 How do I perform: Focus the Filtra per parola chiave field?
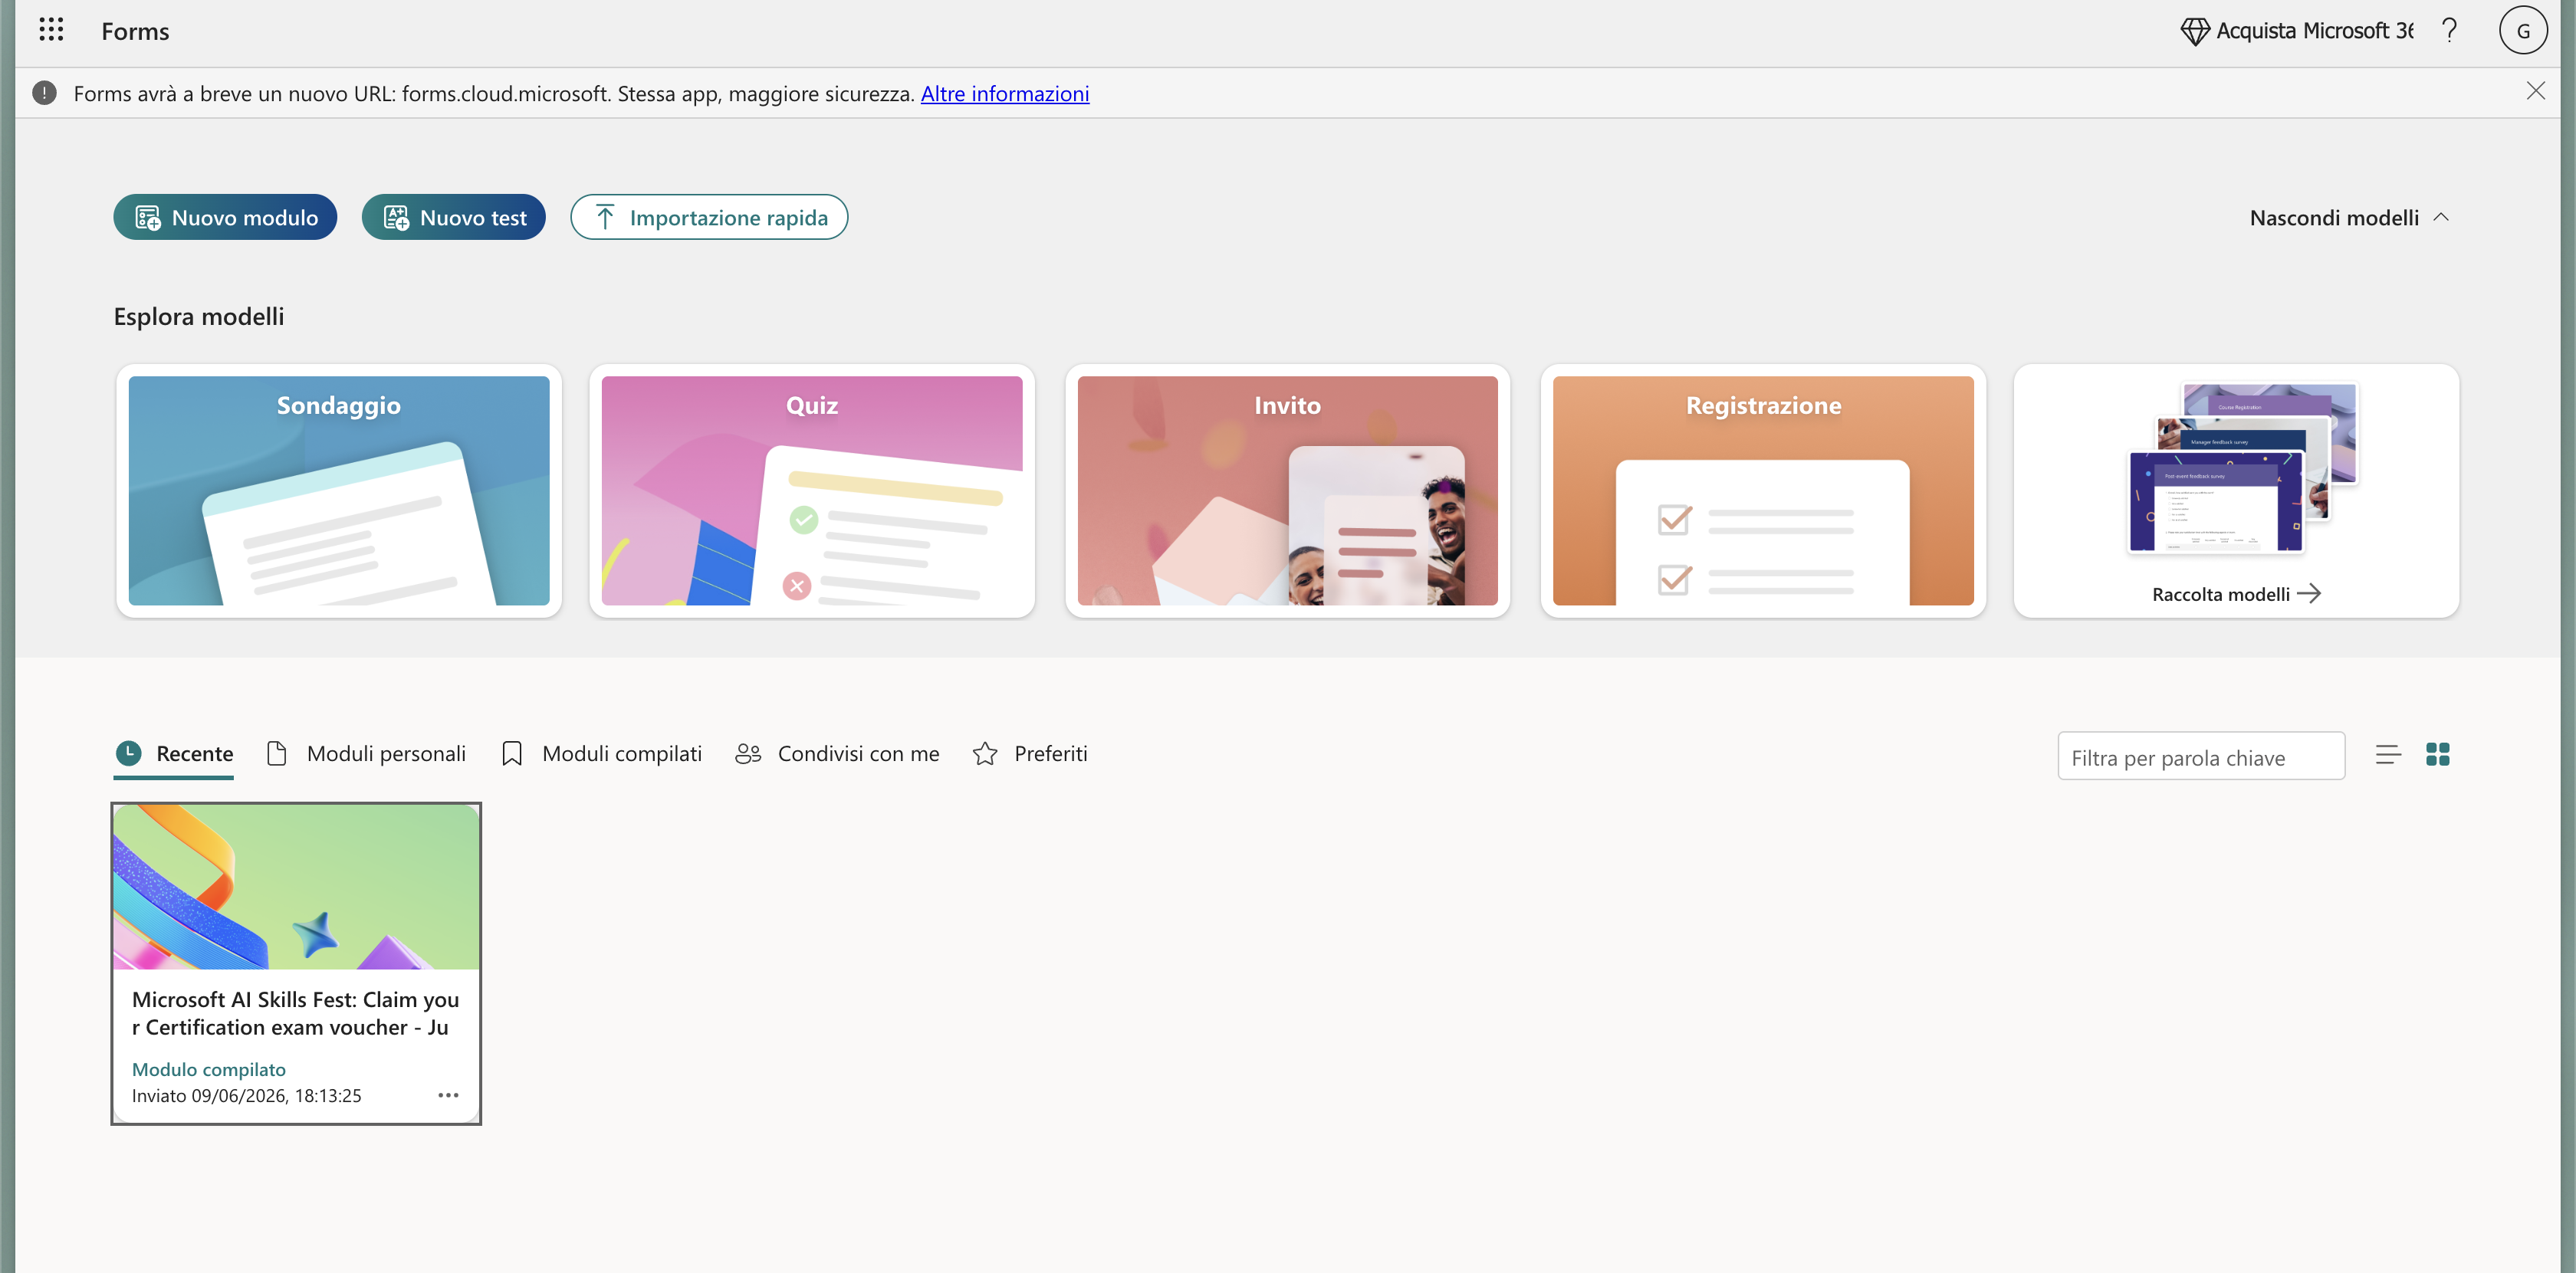(2201, 757)
